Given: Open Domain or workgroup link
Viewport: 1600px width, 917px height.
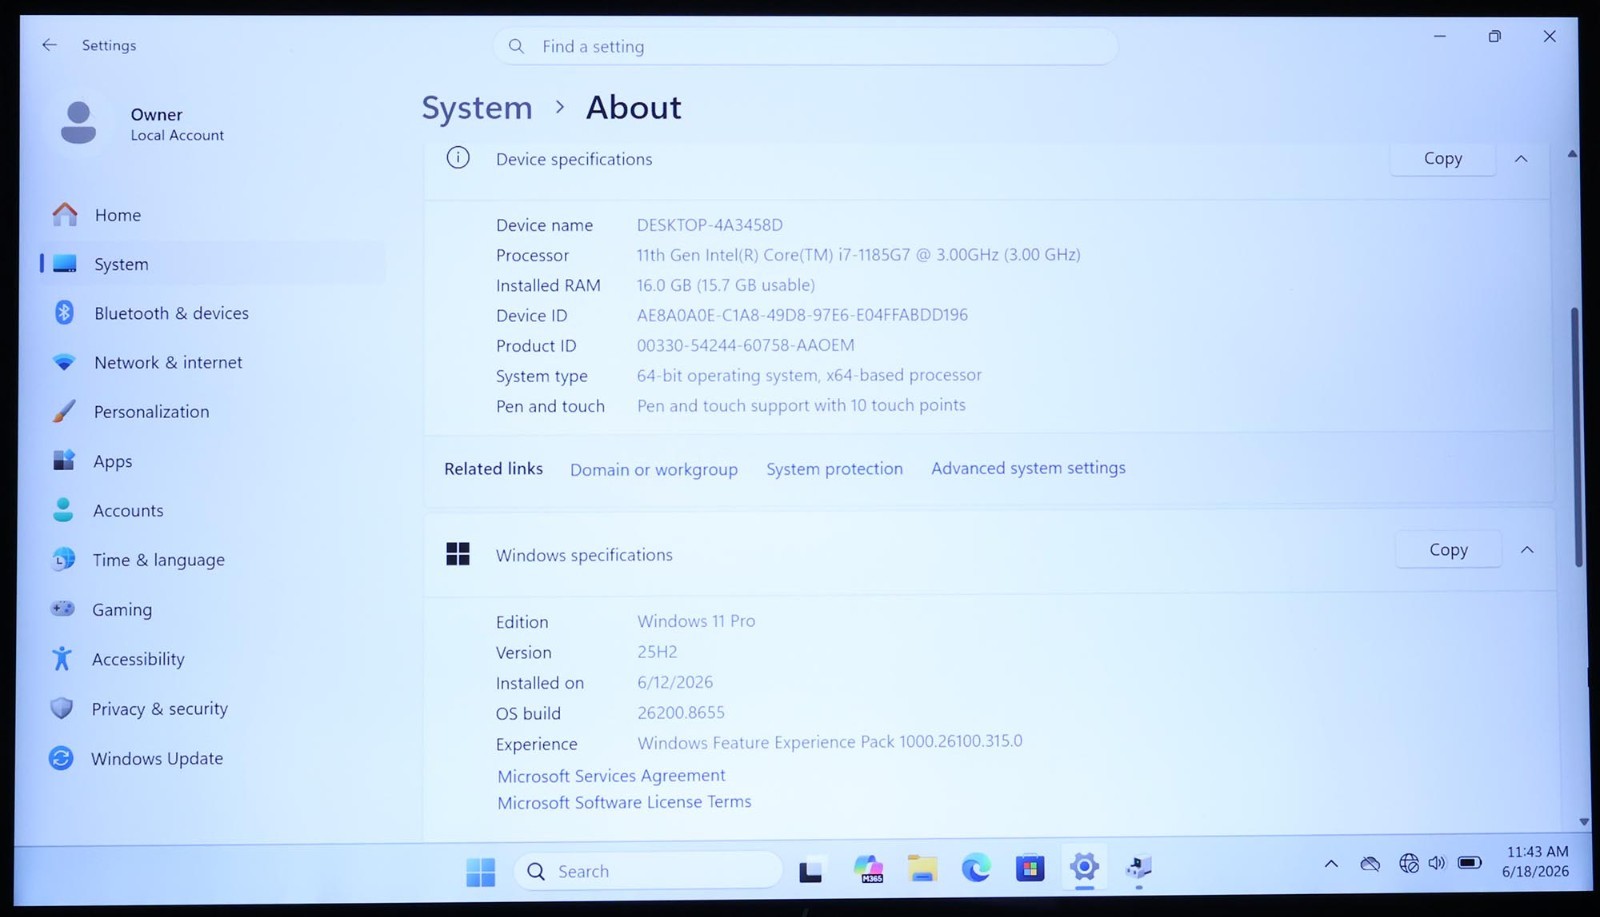Looking at the screenshot, I should point(654,469).
